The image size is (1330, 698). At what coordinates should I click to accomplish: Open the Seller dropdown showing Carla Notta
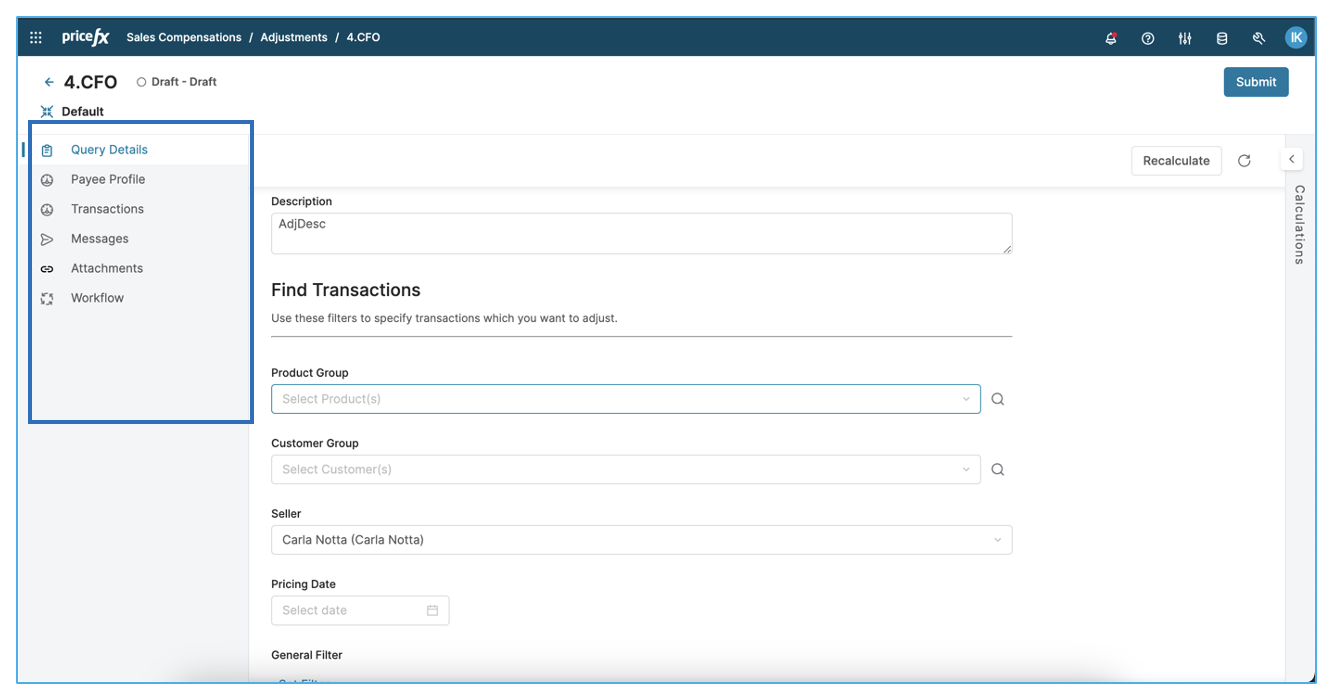click(x=641, y=540)
